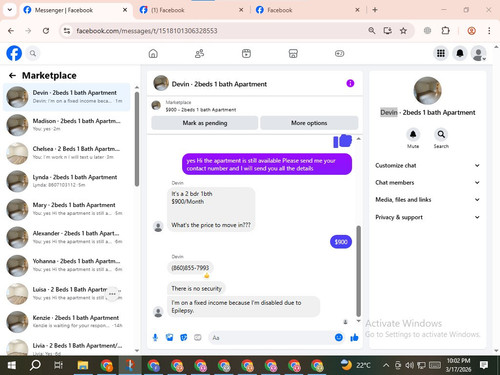Select the Devin conversation in list
Screen dimensions: 500x375
(x=67, y=97)
